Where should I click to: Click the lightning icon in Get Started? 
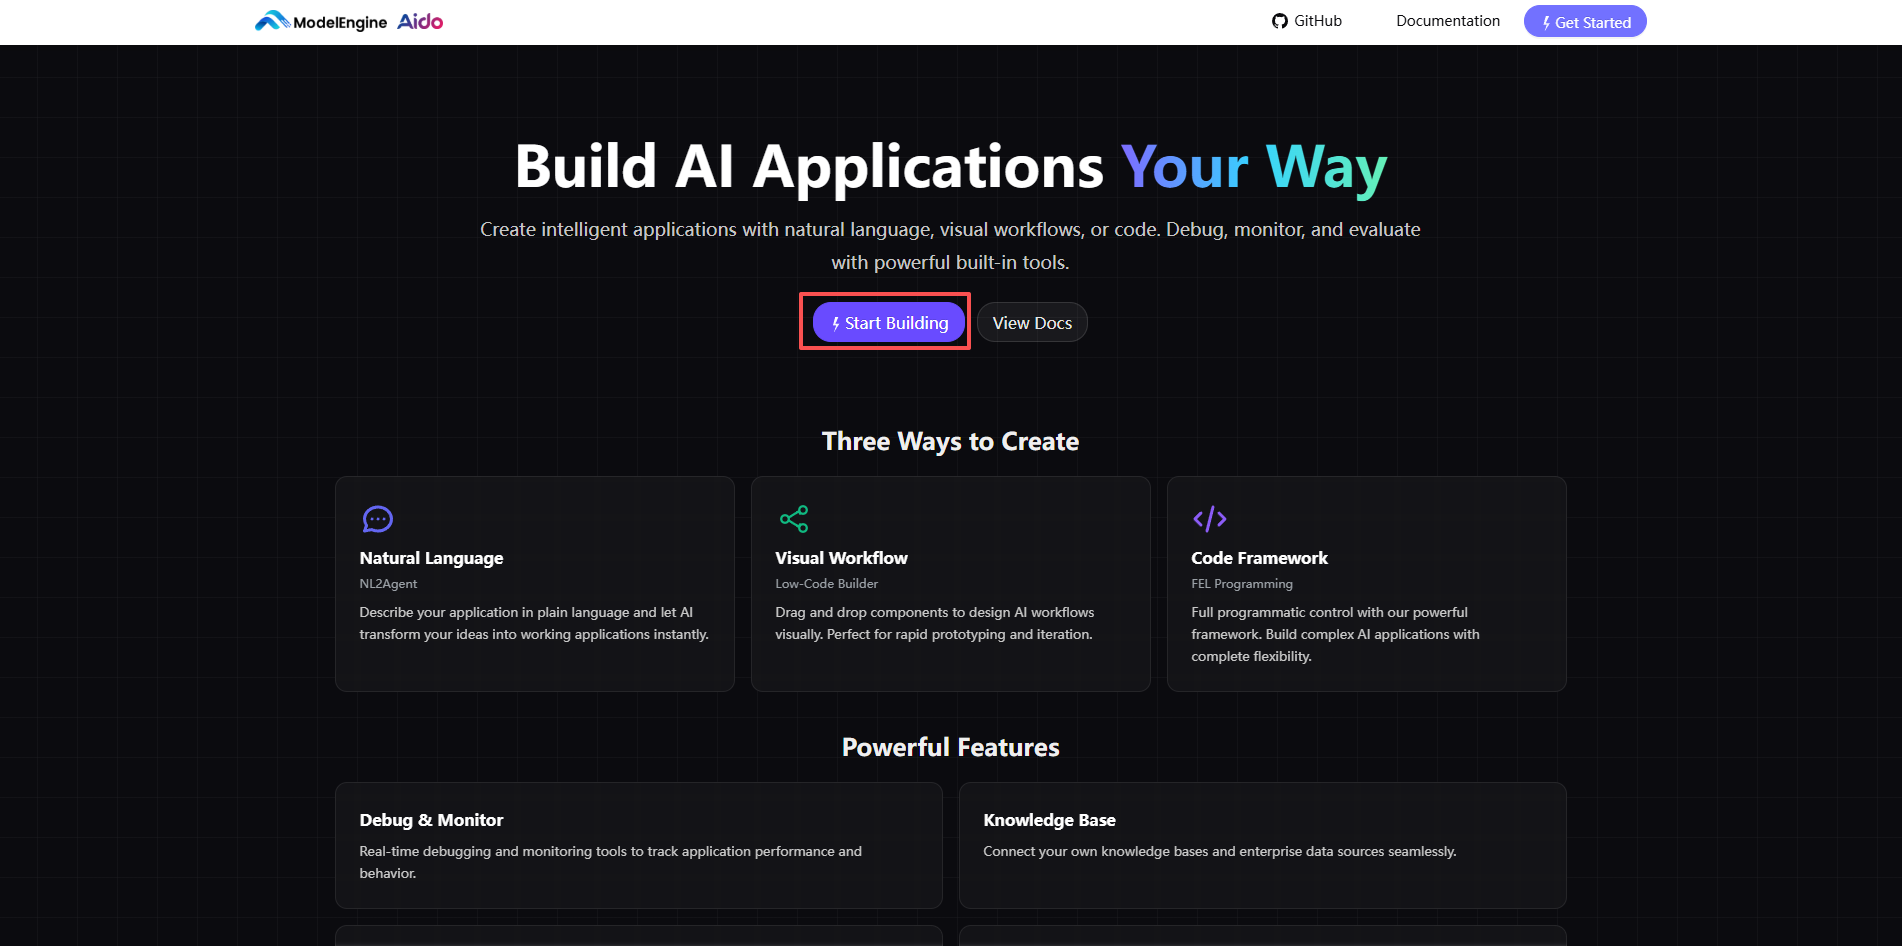(x=1546, y=22)
